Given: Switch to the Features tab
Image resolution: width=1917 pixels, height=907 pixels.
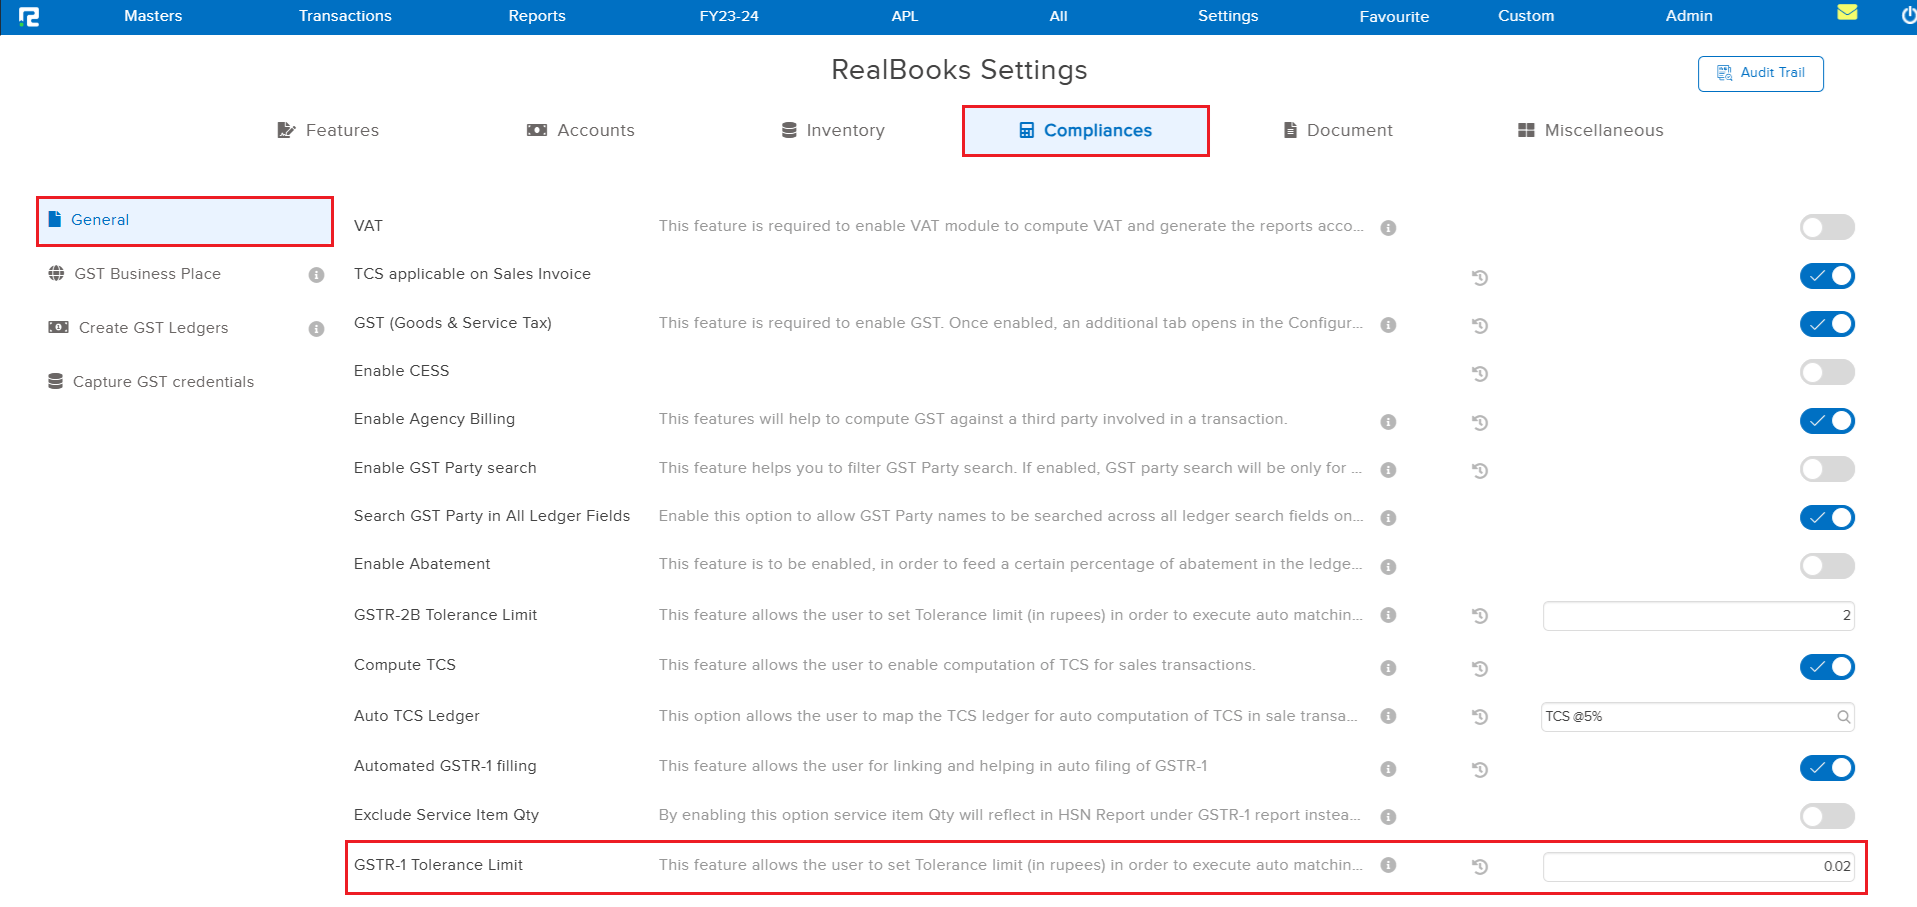Looking at the screenshot, I should pyautogui.click(x=328, y=130).
